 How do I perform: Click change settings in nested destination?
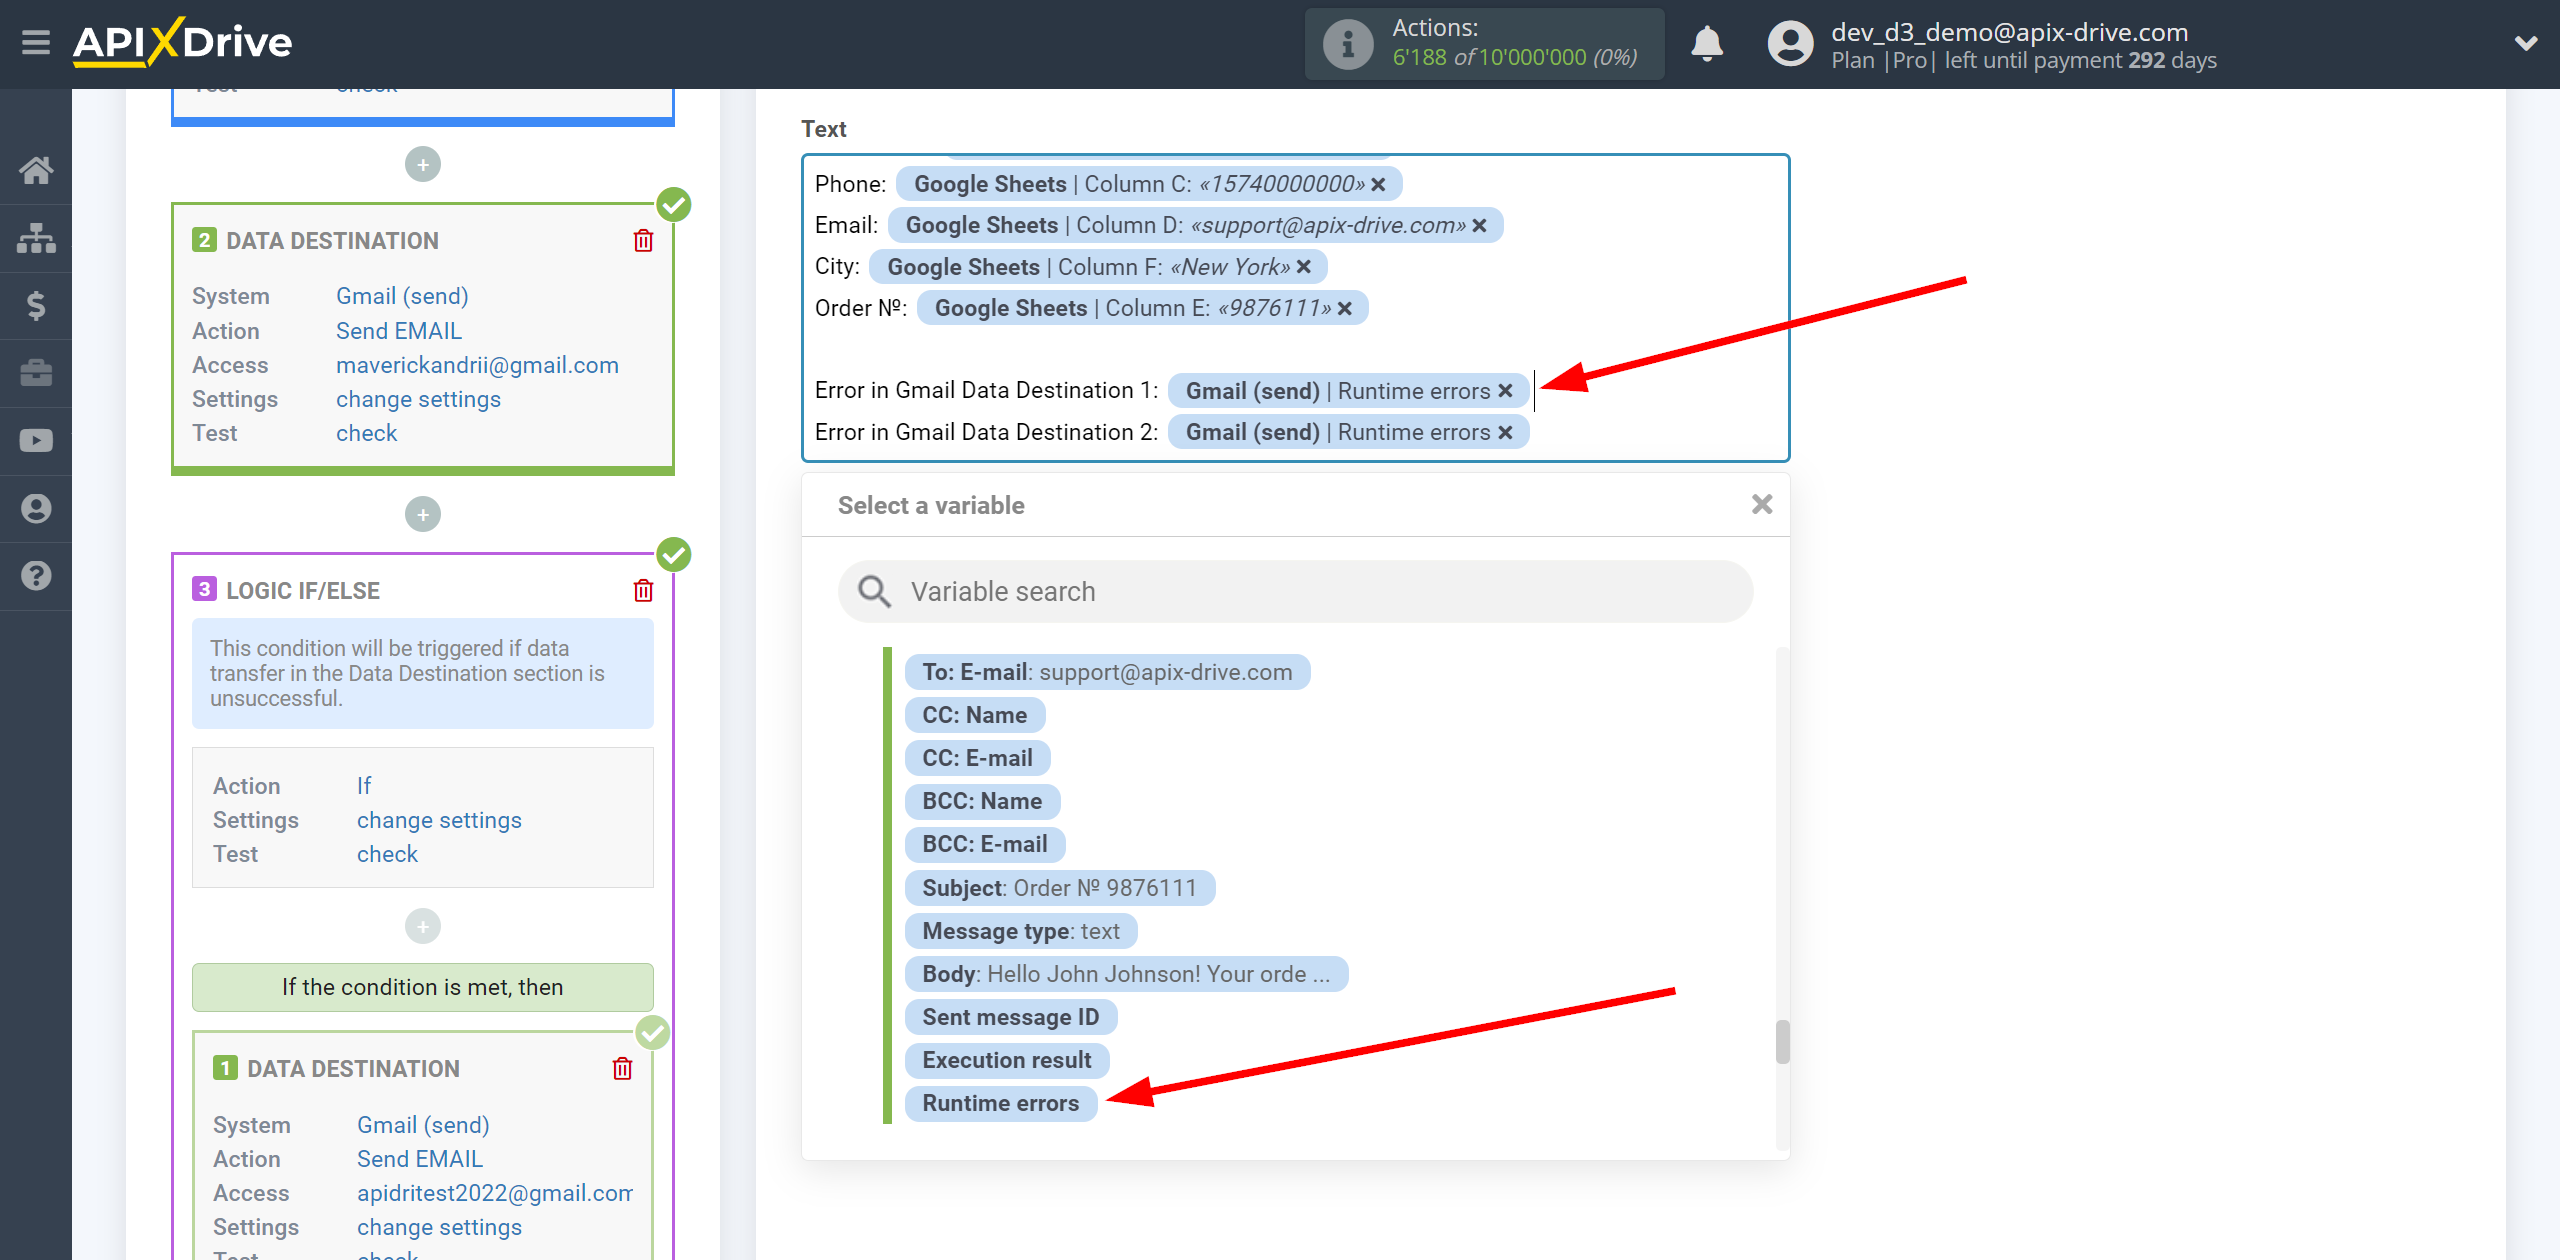click(x=439, y=1227)
